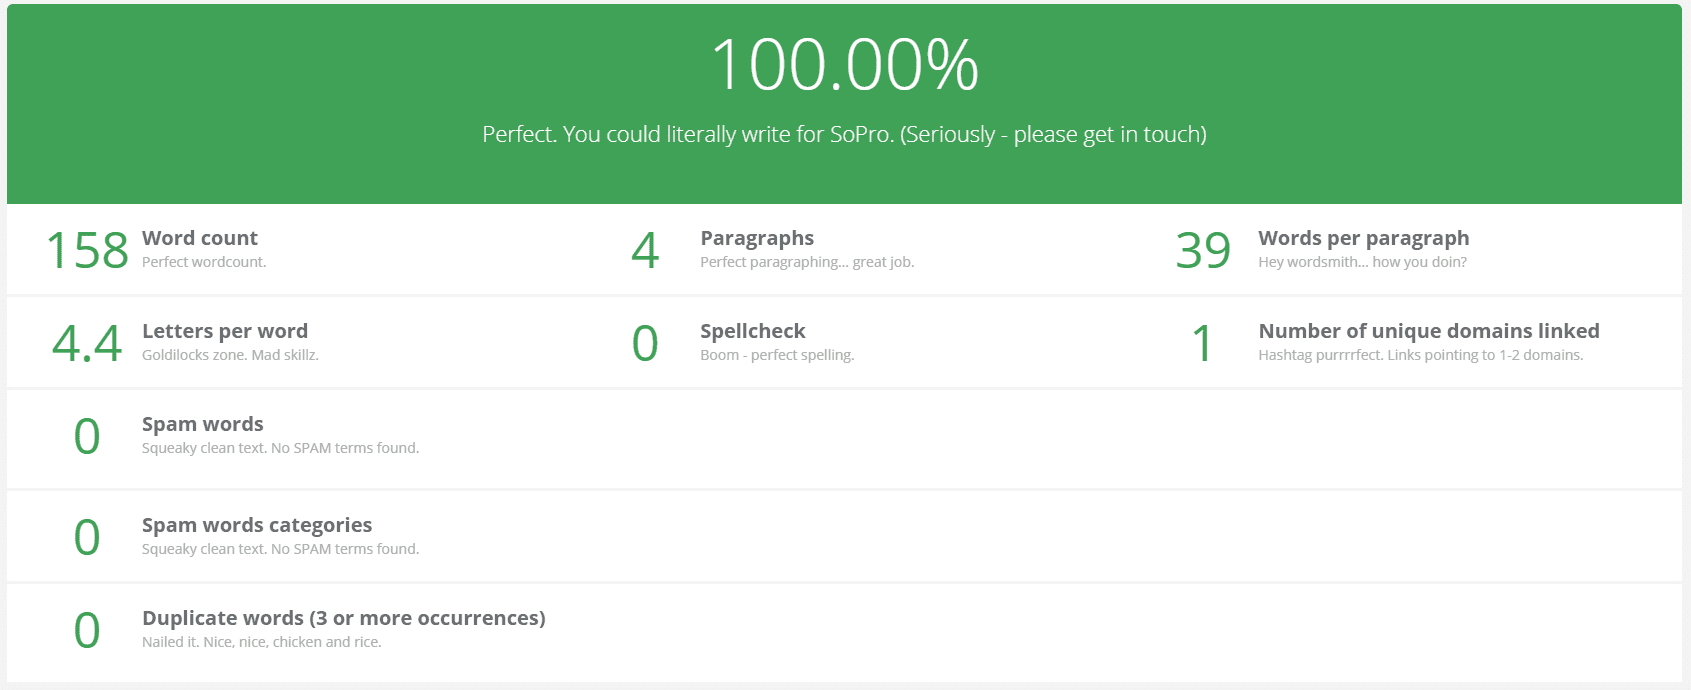
Task: Select the Word count label
Action: click(200, 238)
